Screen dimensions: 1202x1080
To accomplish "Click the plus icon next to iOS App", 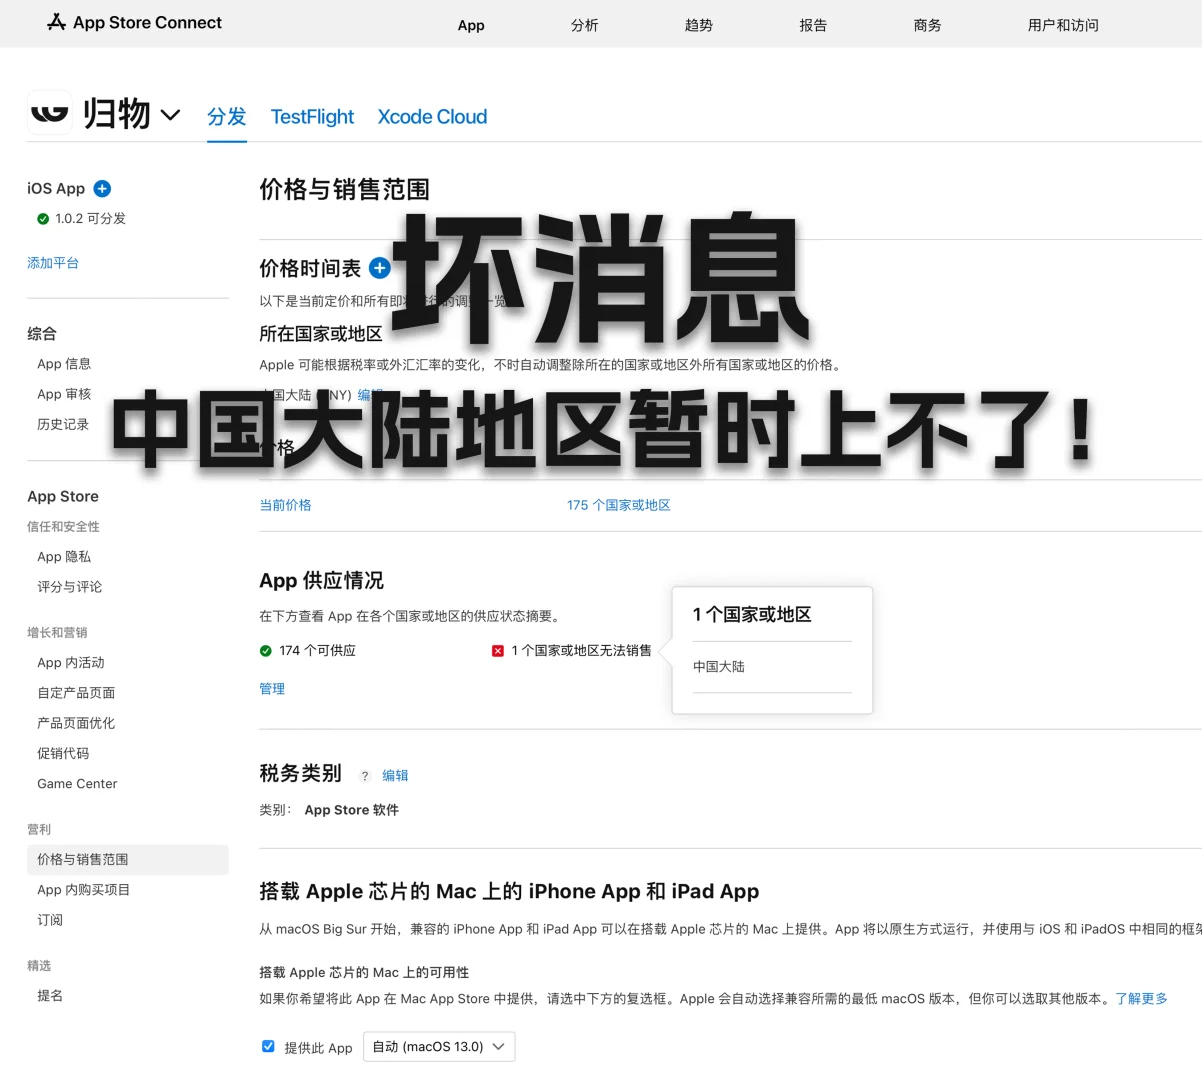I will pos(103,188).
